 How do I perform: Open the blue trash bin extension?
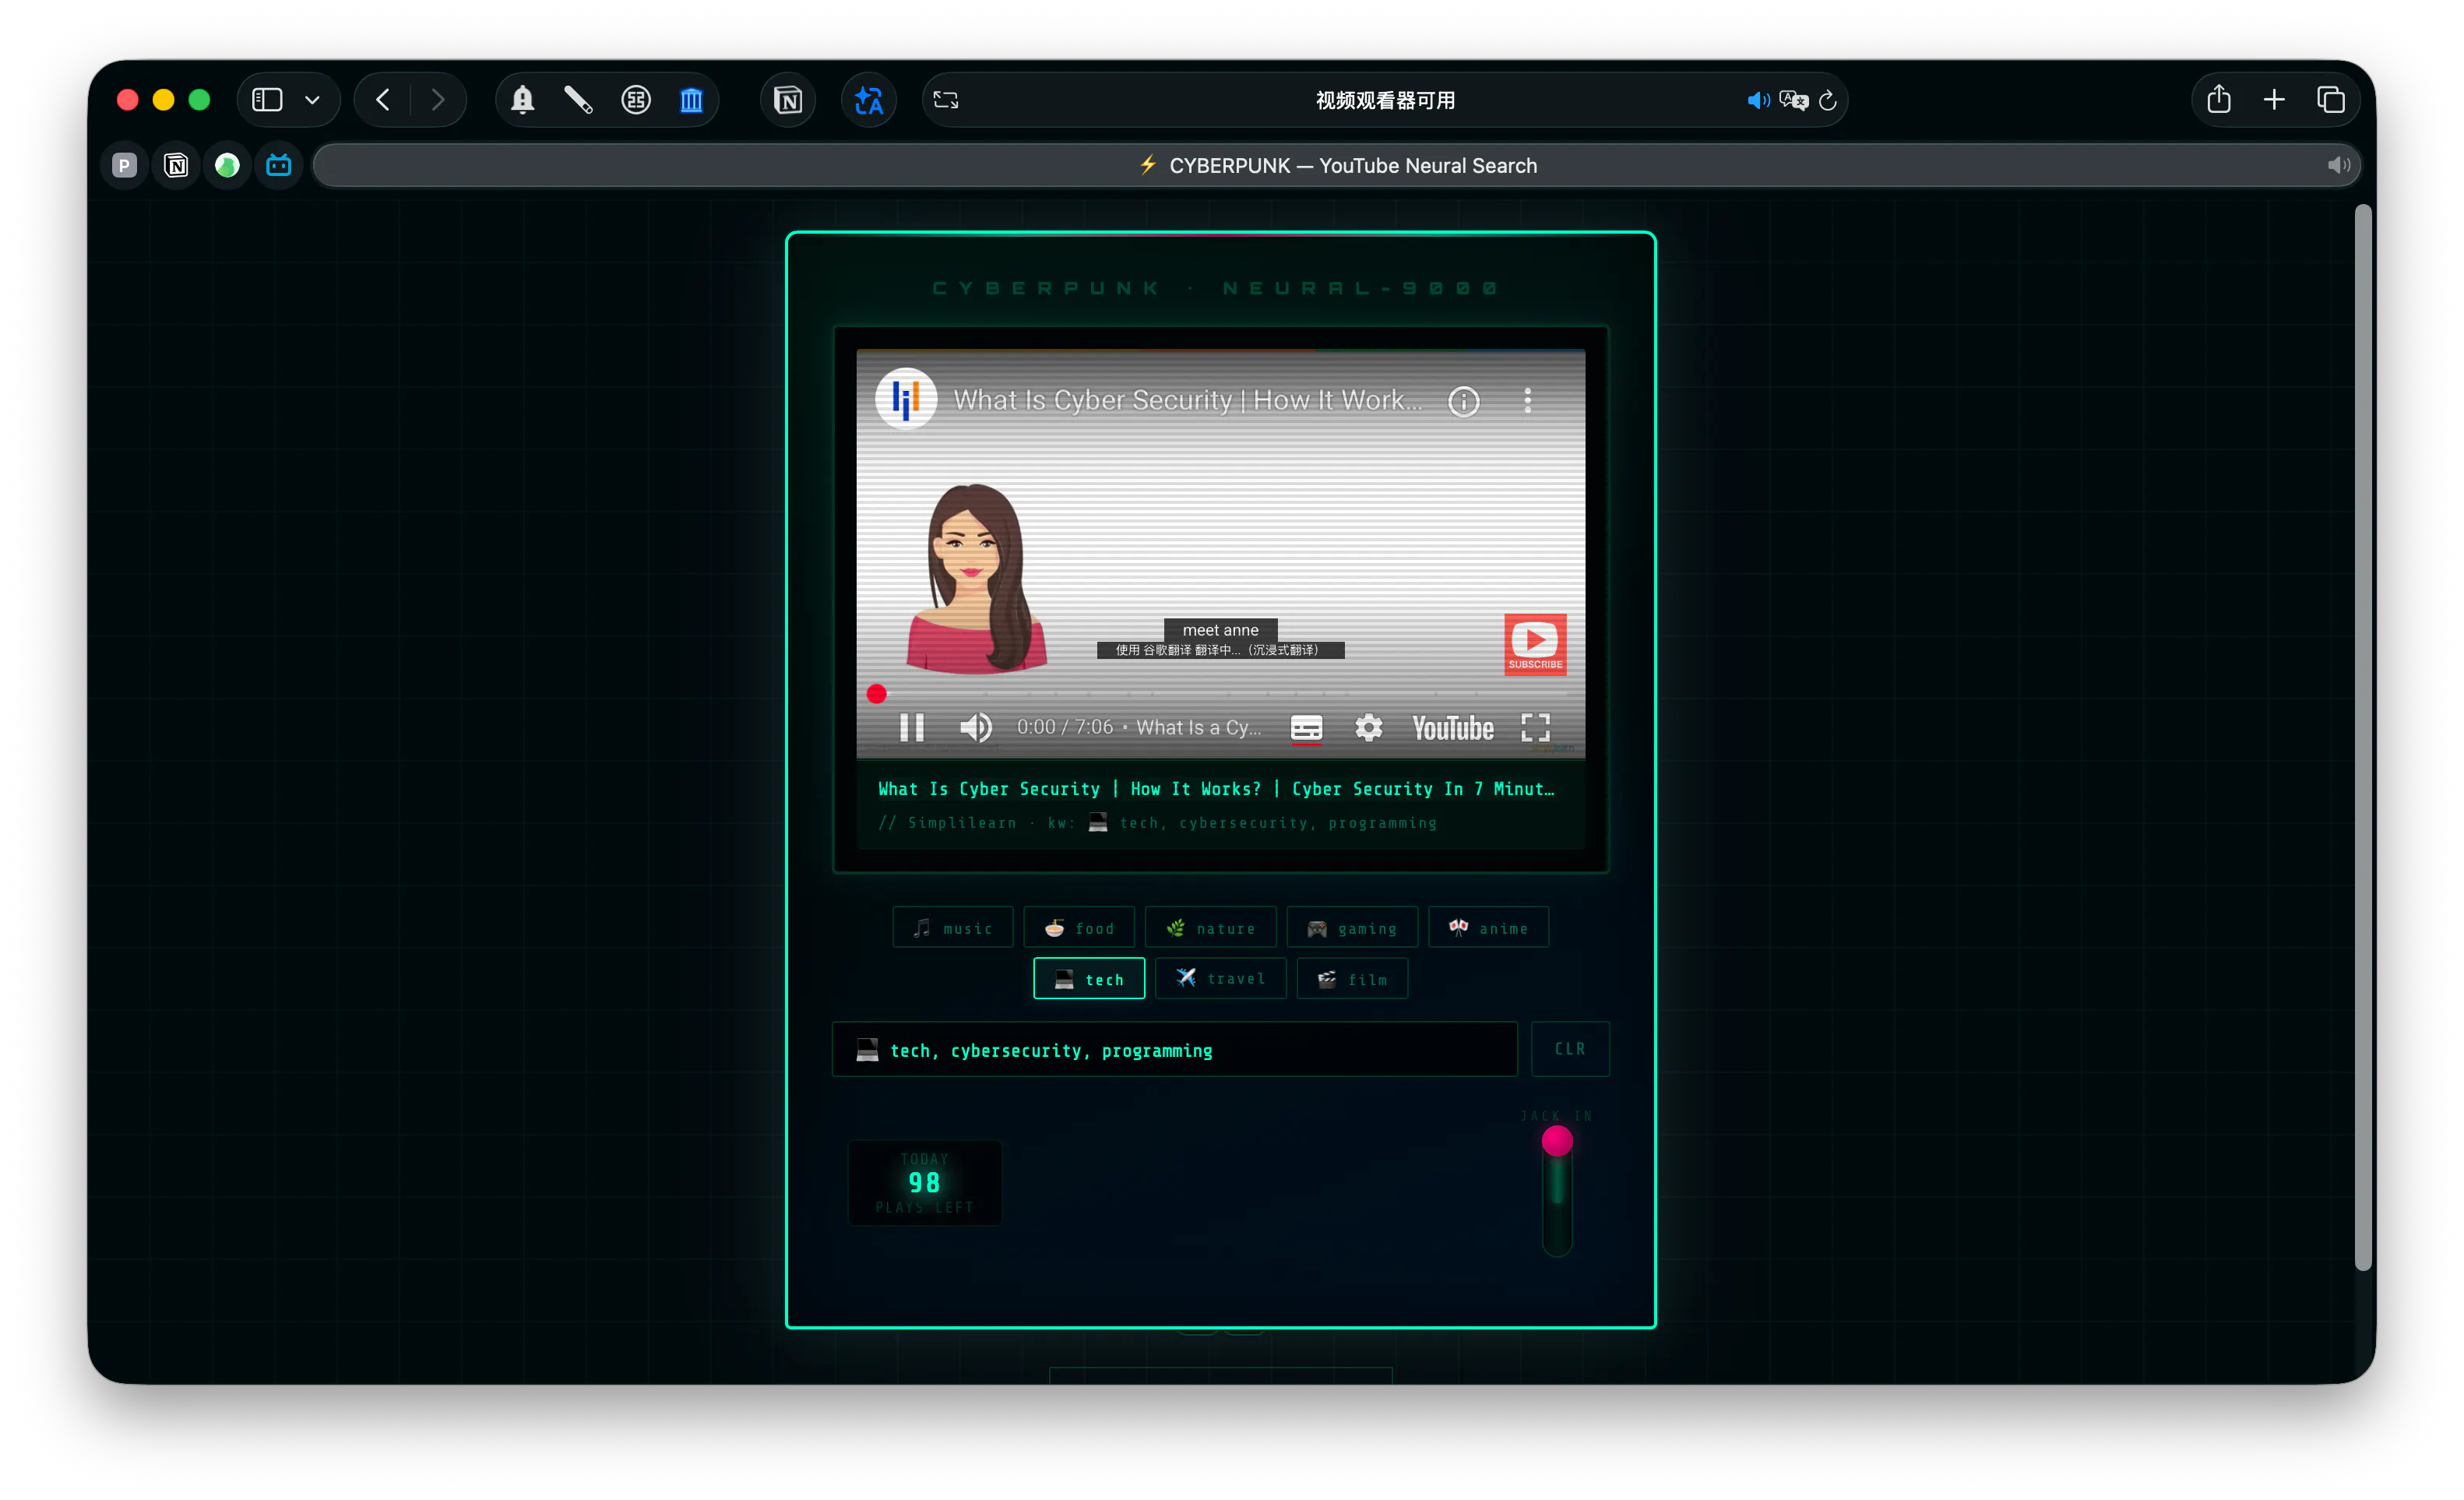[x=691, y=100]
